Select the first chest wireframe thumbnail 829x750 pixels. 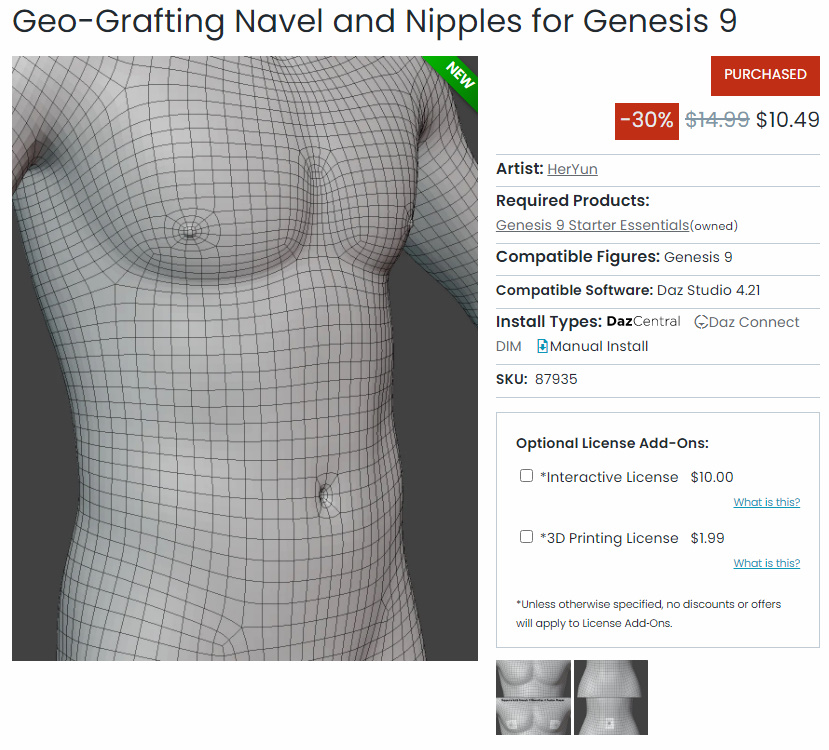click(x=533, y=697)
